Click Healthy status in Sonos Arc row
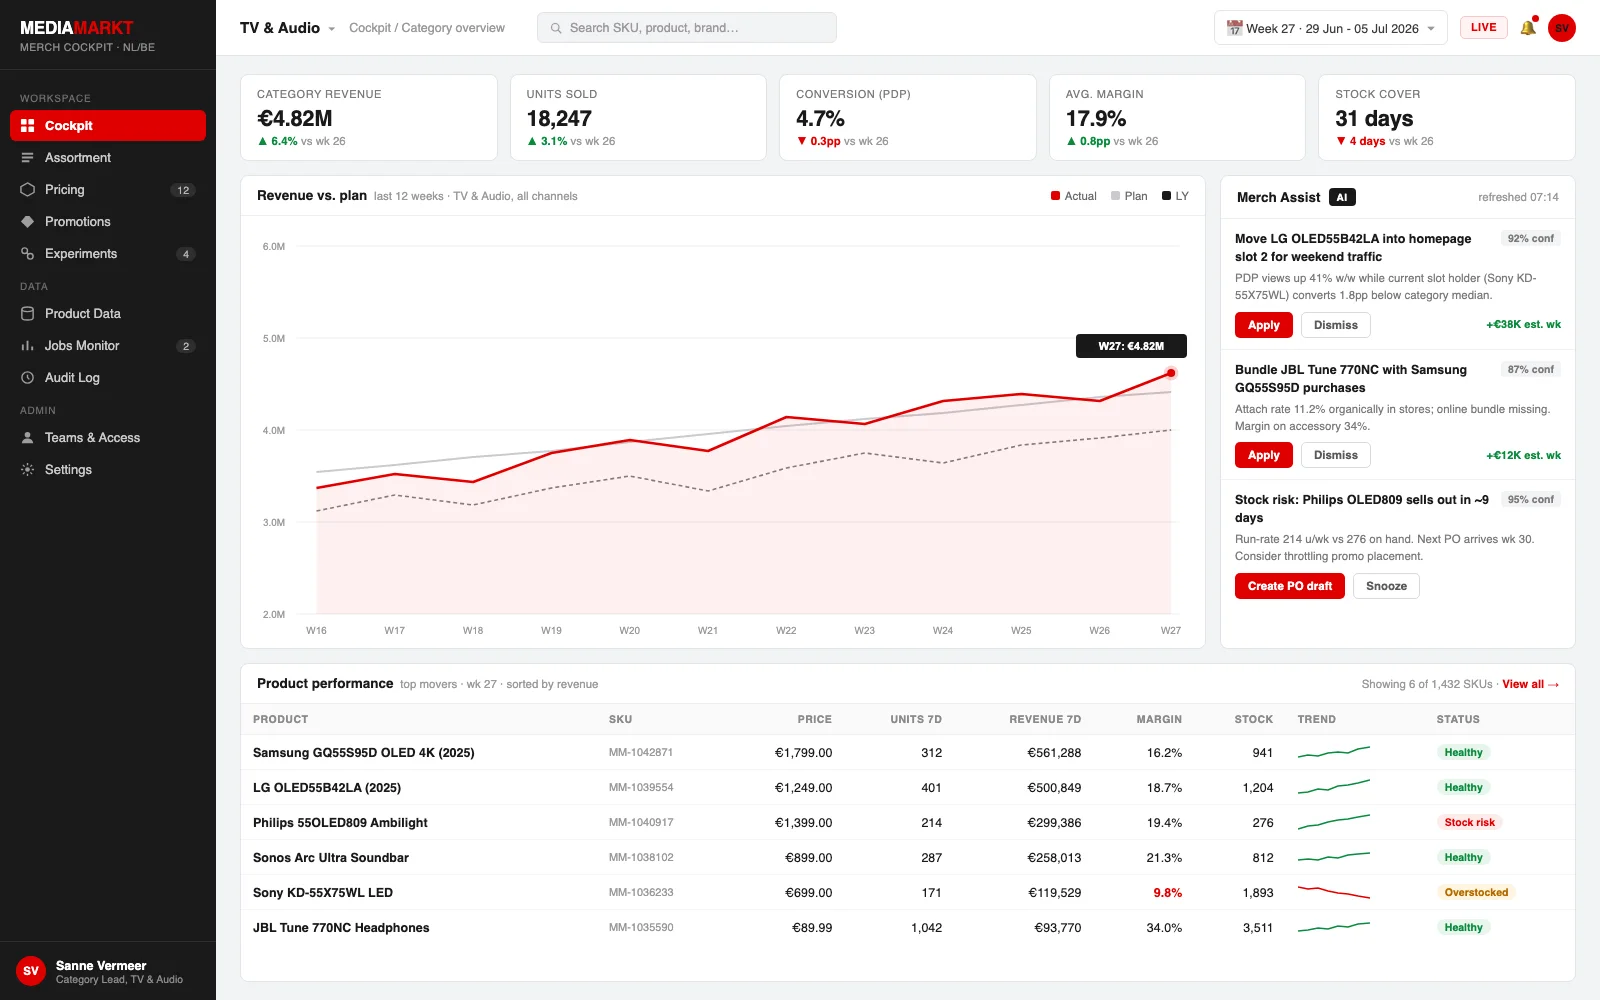Screen dimensions: 1600x1000 [1463, 857]
